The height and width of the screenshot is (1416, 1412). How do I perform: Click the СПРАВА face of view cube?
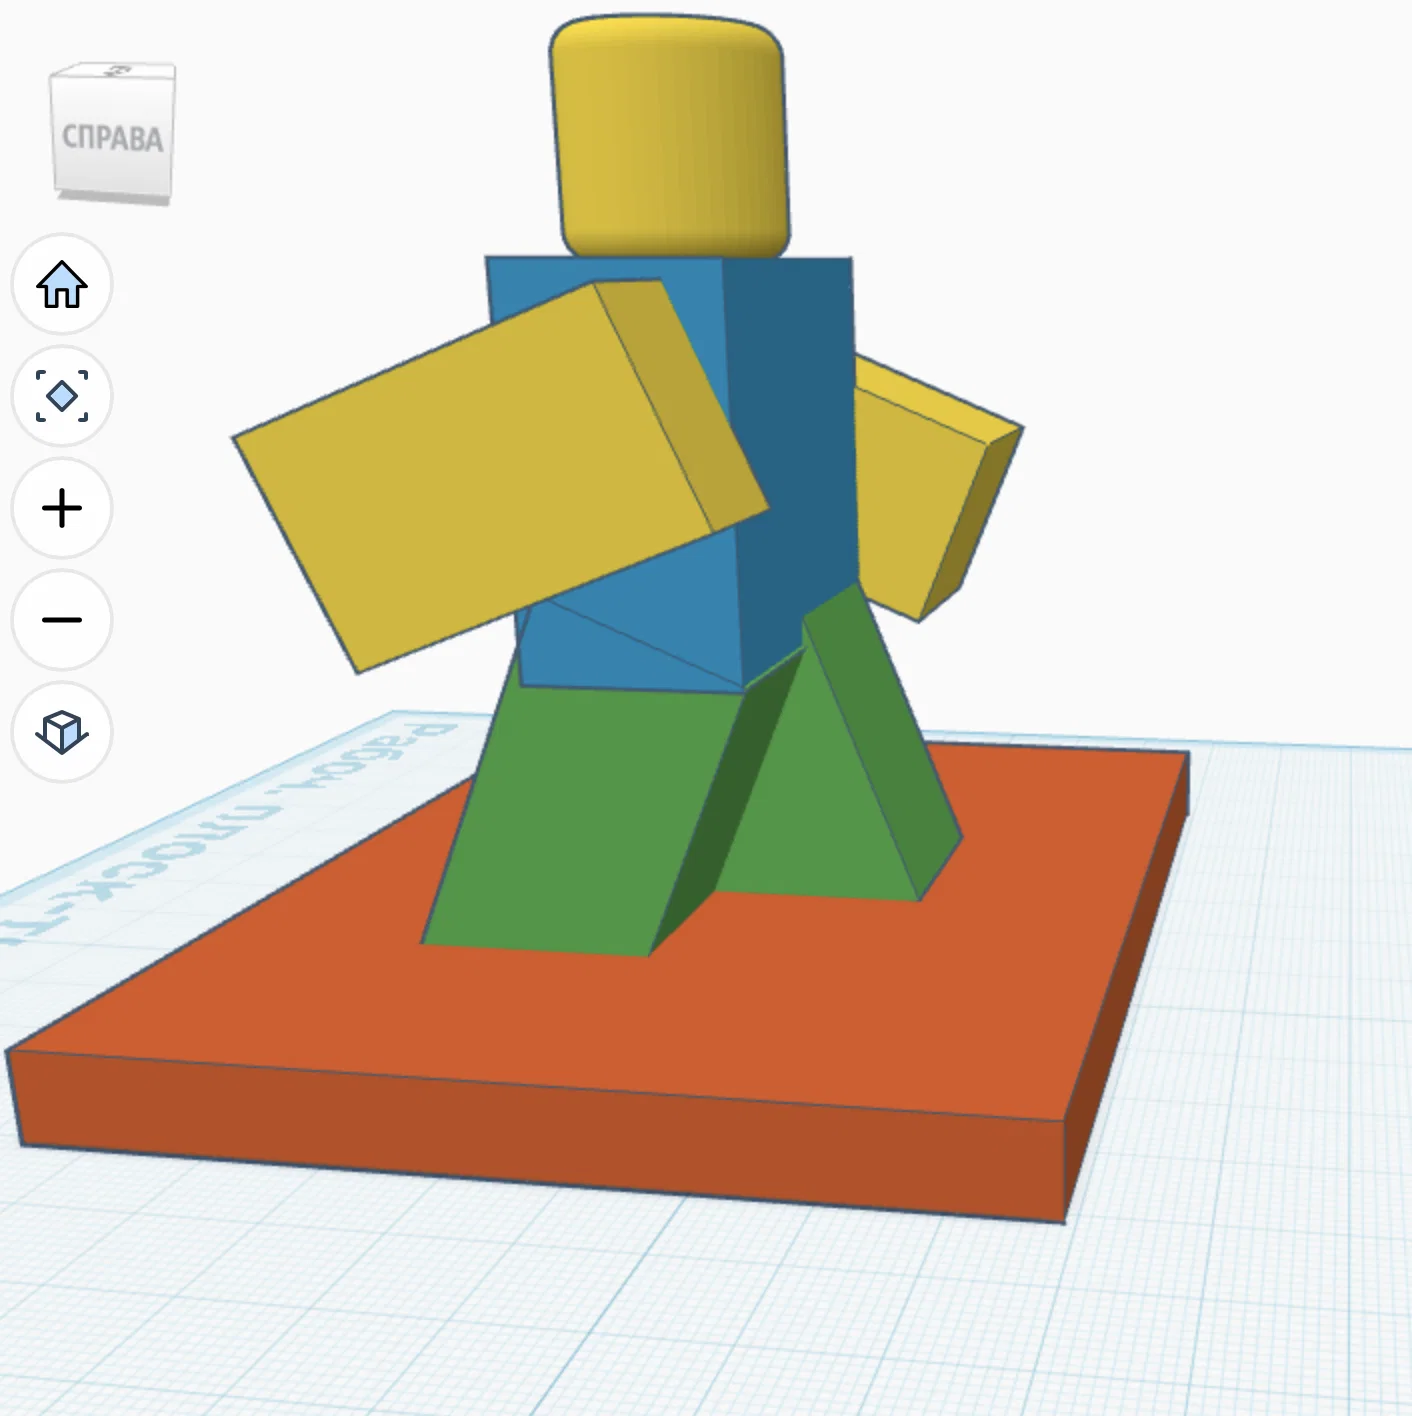pyautogui.click(x=113, y=137)
